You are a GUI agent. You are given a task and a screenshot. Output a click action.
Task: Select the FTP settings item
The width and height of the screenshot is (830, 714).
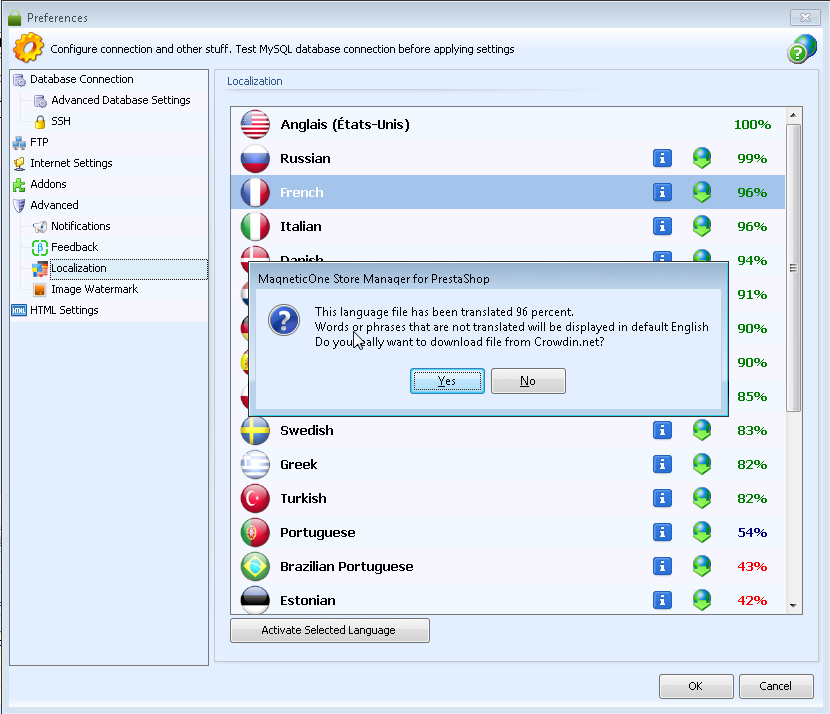click(x=39, y=142)
